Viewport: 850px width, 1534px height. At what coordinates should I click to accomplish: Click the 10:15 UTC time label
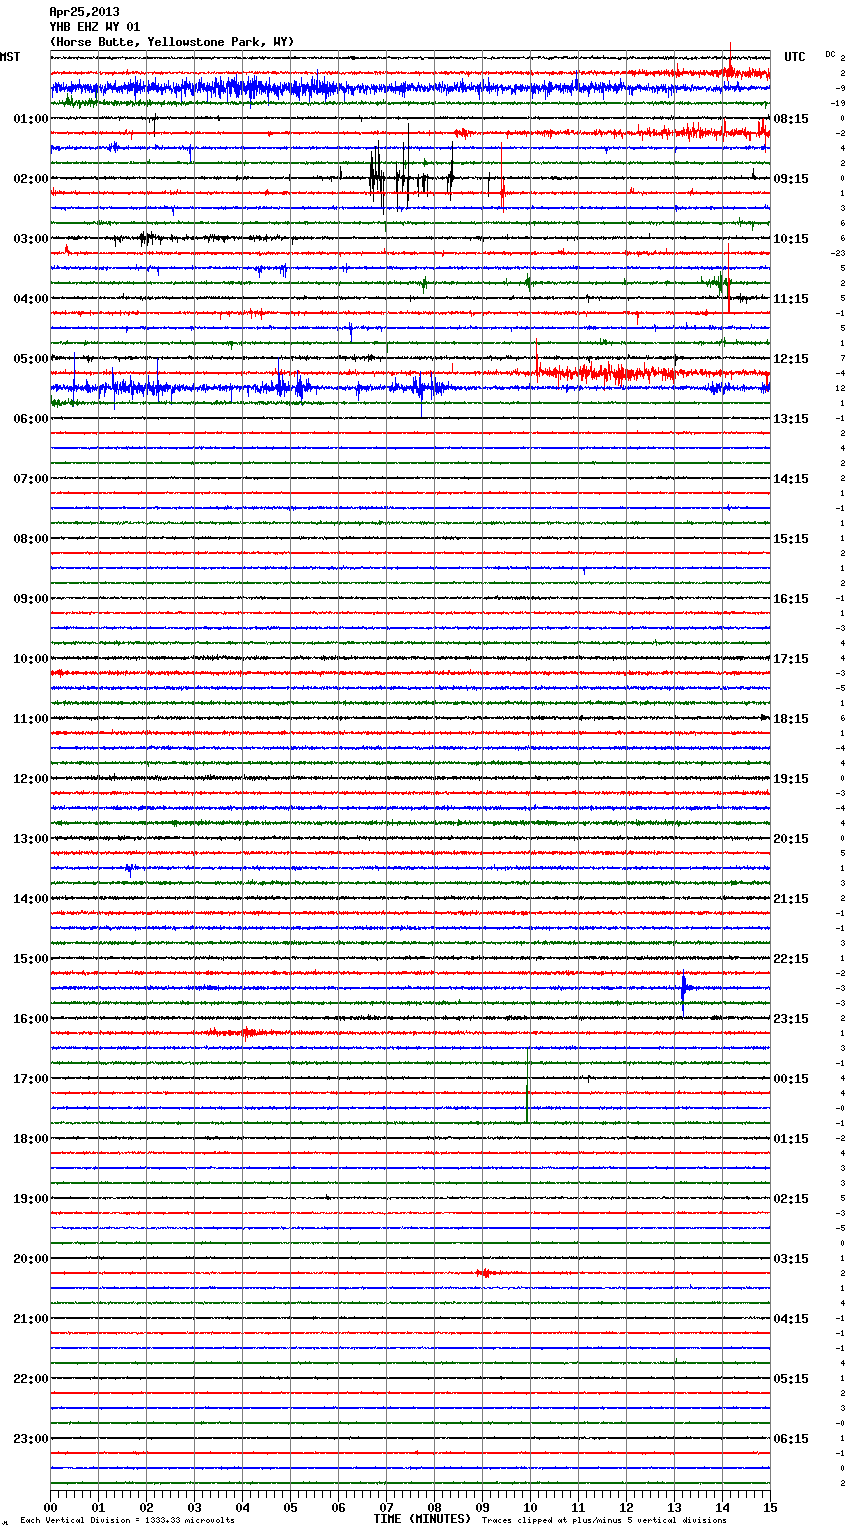(791, 239)
